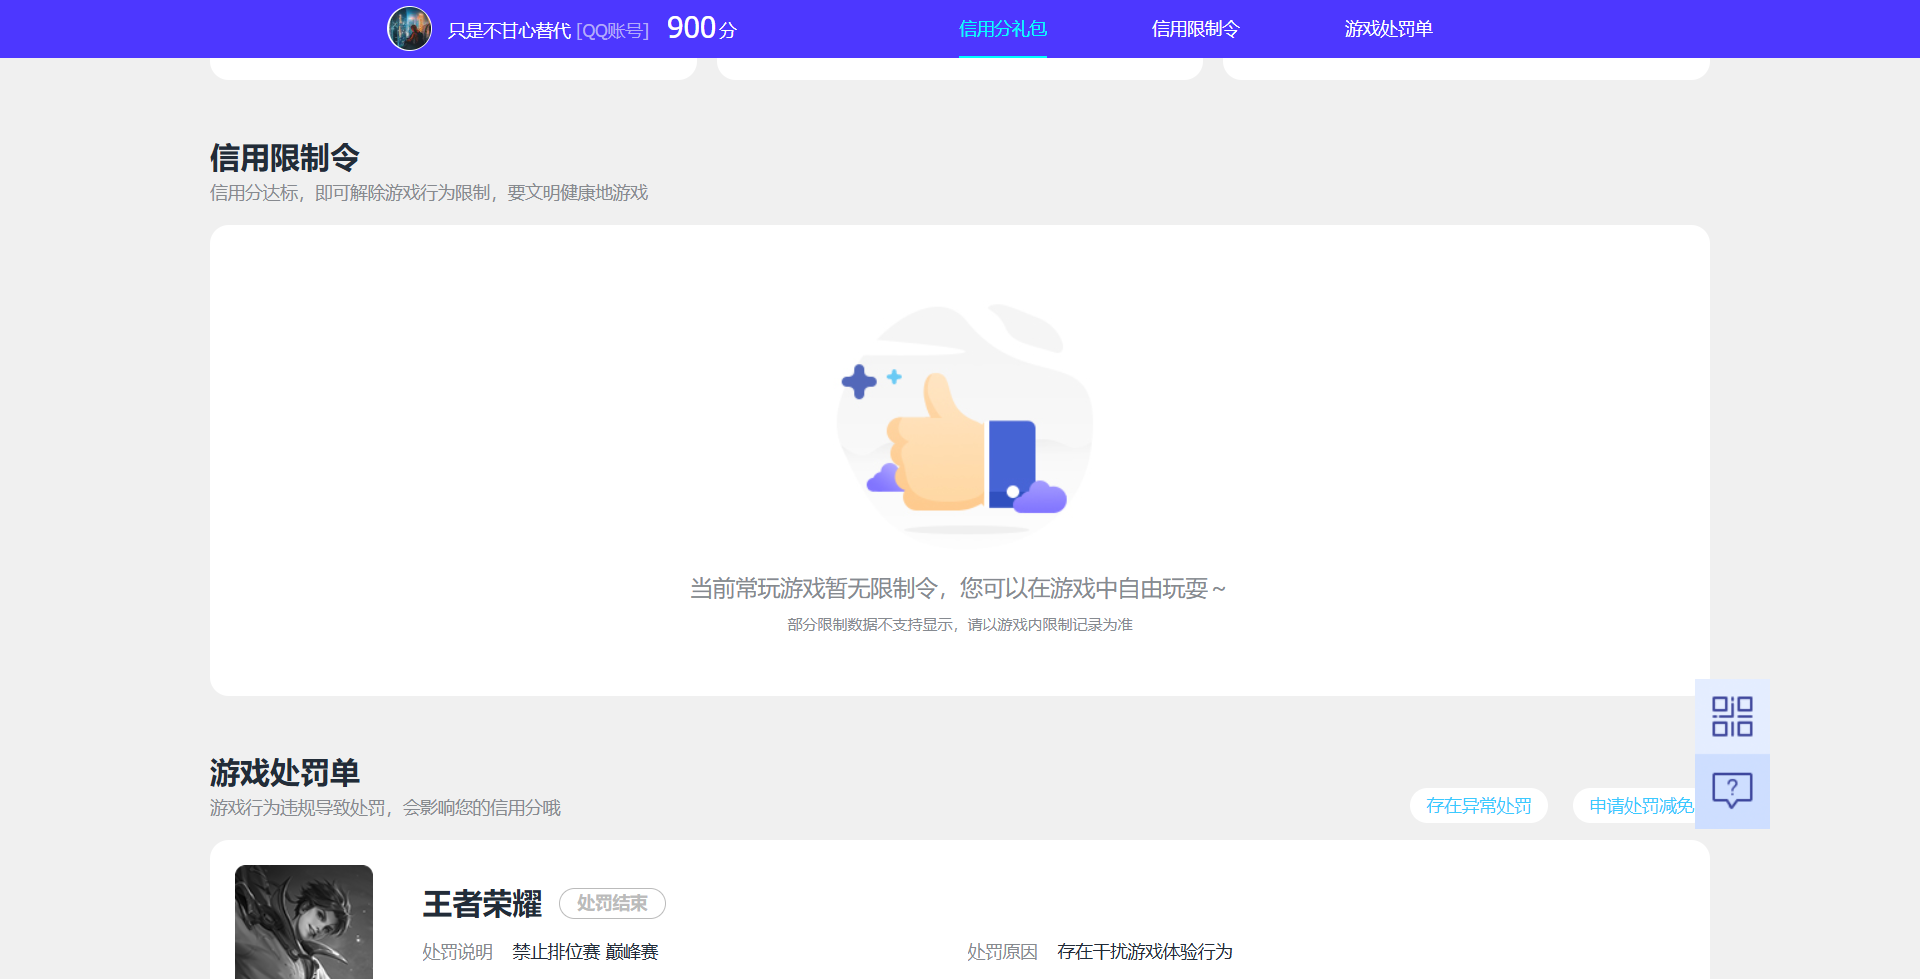This screenshot has height=979, width=1920.
Task: Click the 信用限制令 section heading
Action: 284,157
